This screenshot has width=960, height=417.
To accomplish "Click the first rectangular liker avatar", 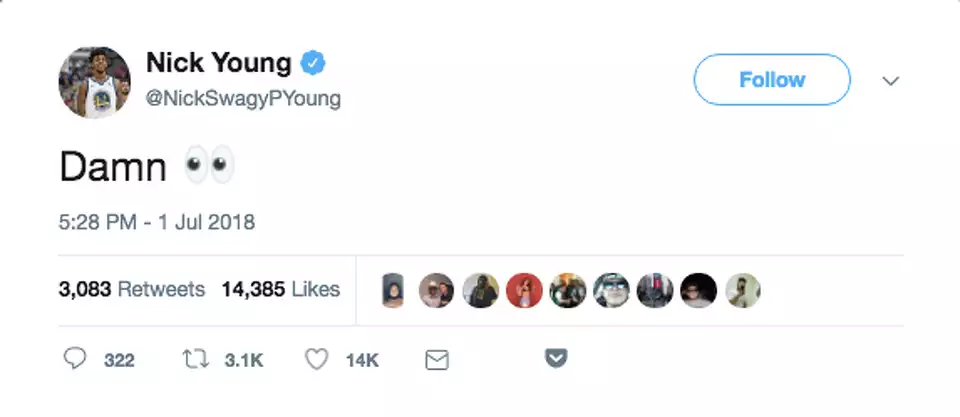I will 393,290.
